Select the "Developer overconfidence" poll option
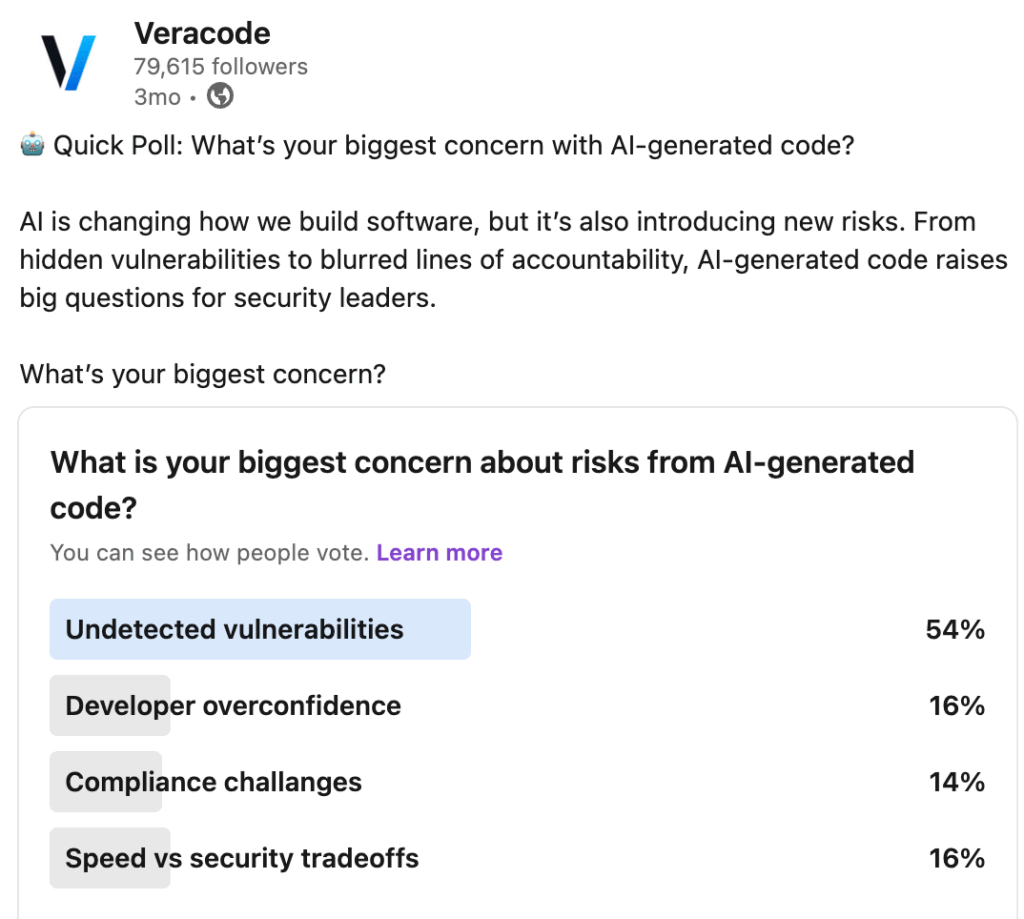The height and width of the screenshot is (919, 1024). click(x=233, y=706)
